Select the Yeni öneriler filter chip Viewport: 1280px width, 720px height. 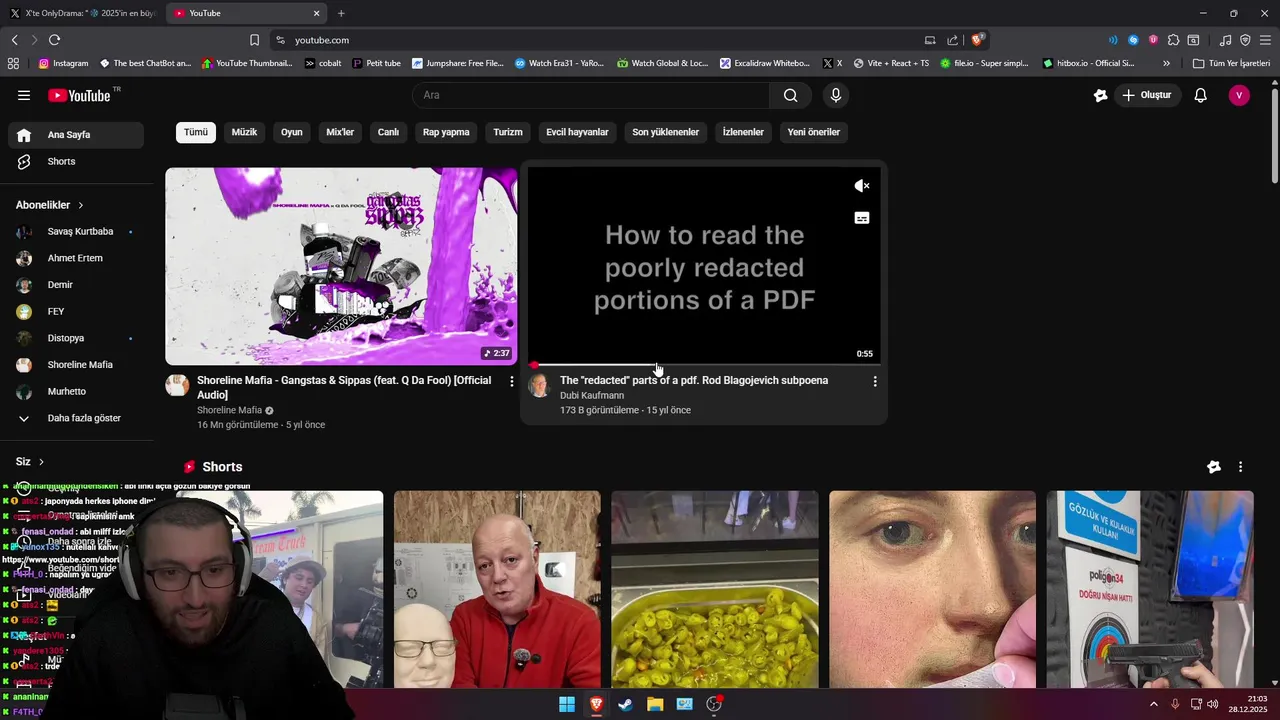tap(814, 132)
